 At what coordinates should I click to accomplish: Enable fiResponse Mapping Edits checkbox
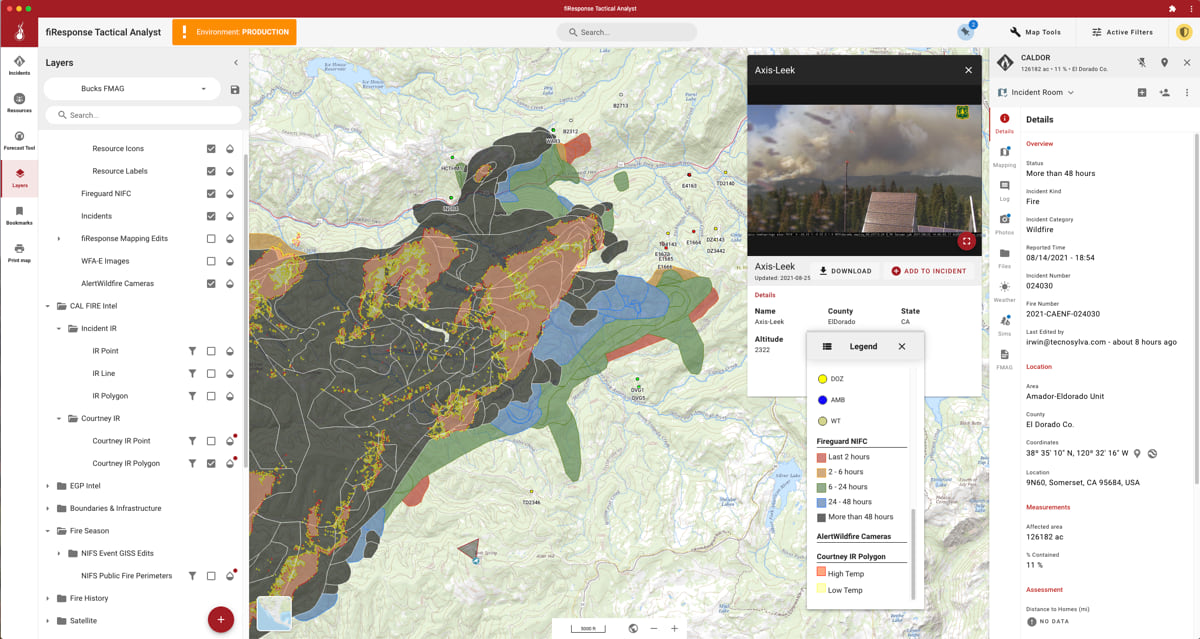tap(211, 238)
